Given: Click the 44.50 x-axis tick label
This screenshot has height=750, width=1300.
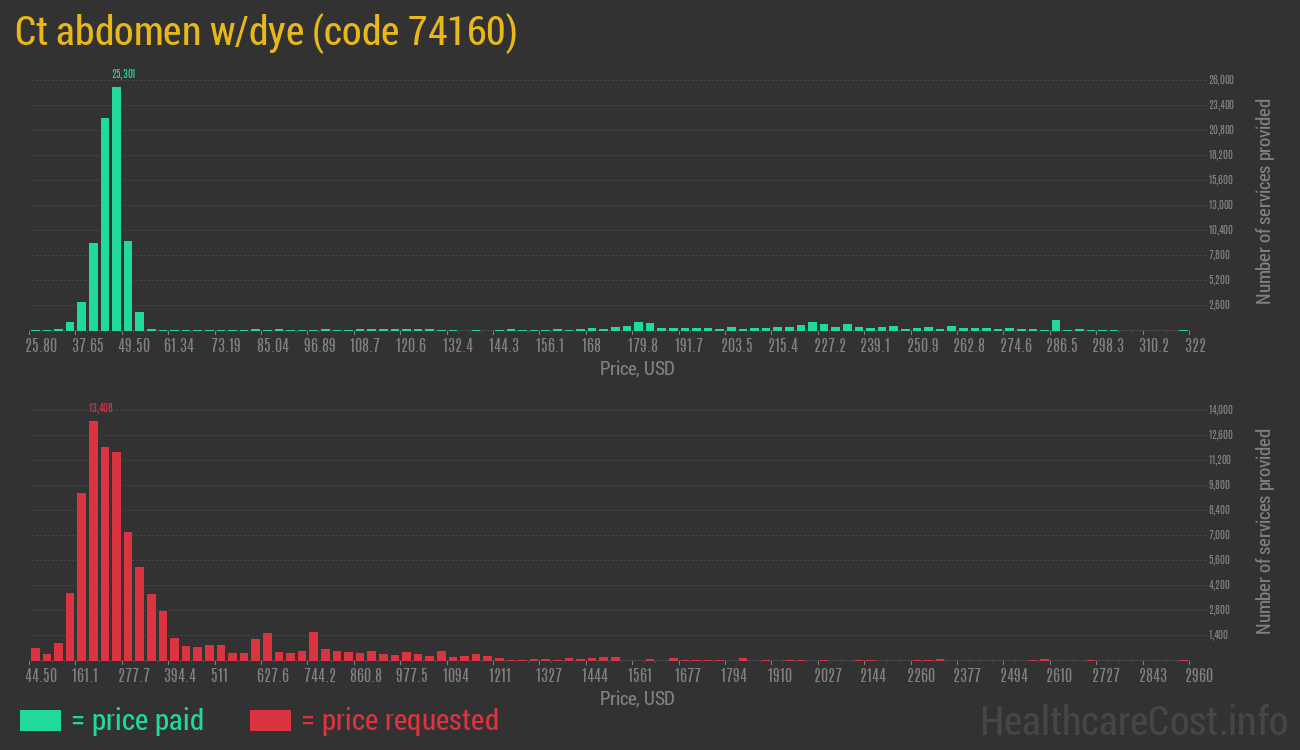Looking at the screenshot, I should [x=41, y=676].
